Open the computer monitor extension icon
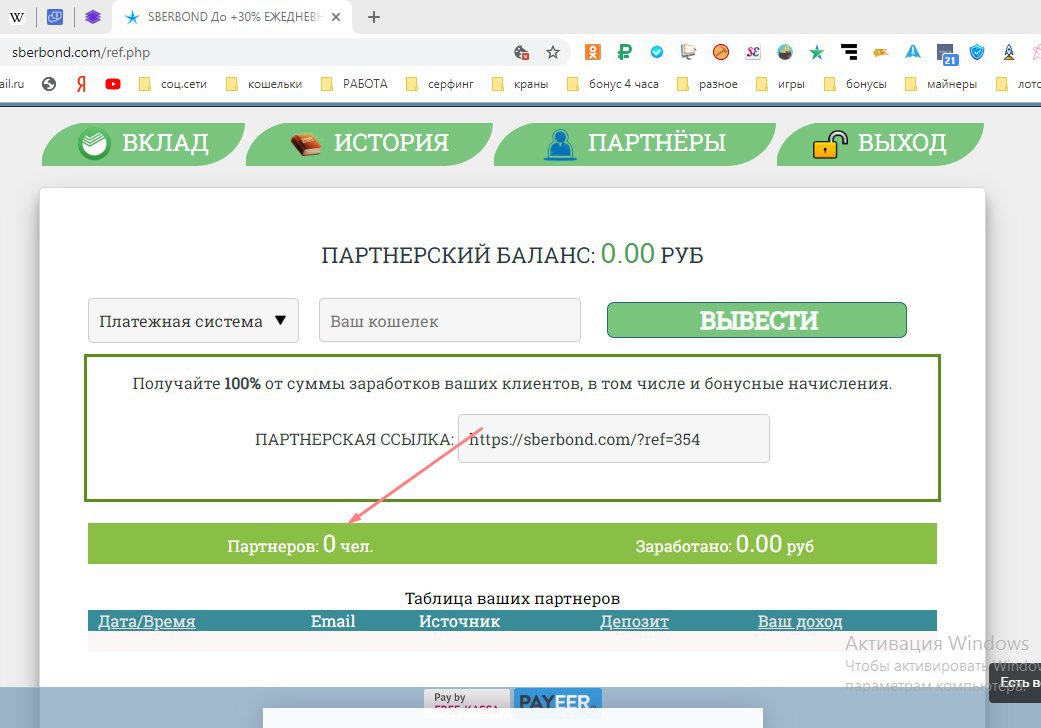1041x728 pixels. point(688,52)
